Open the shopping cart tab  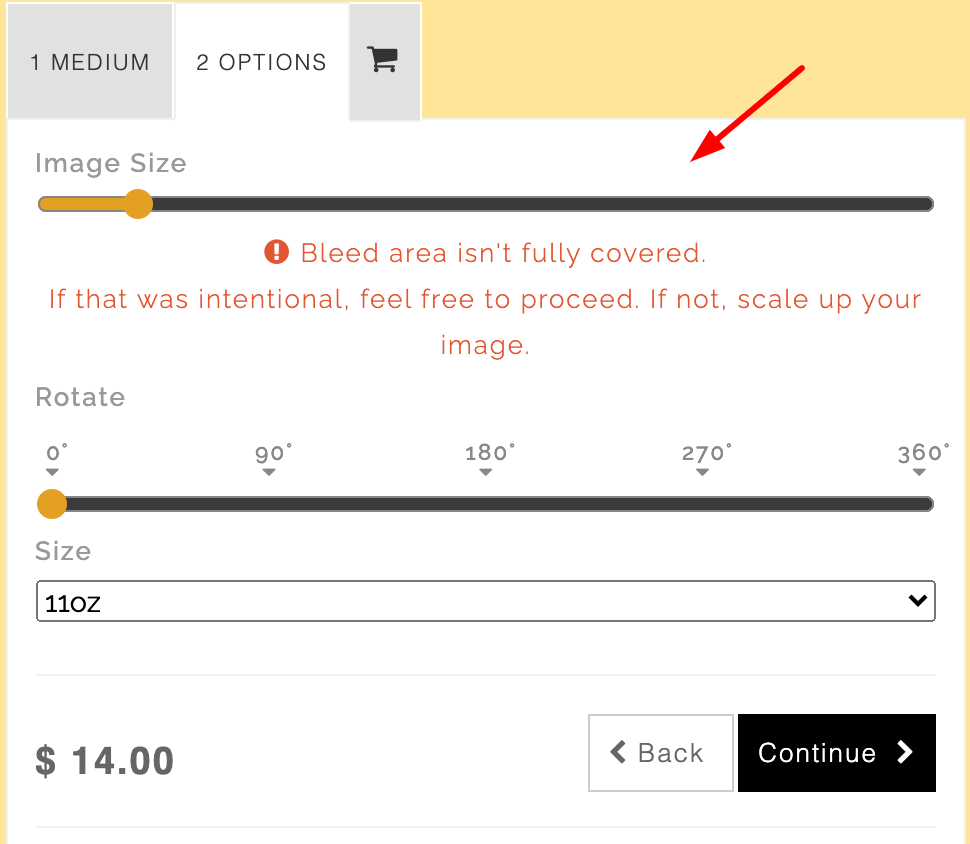point(384,60)
